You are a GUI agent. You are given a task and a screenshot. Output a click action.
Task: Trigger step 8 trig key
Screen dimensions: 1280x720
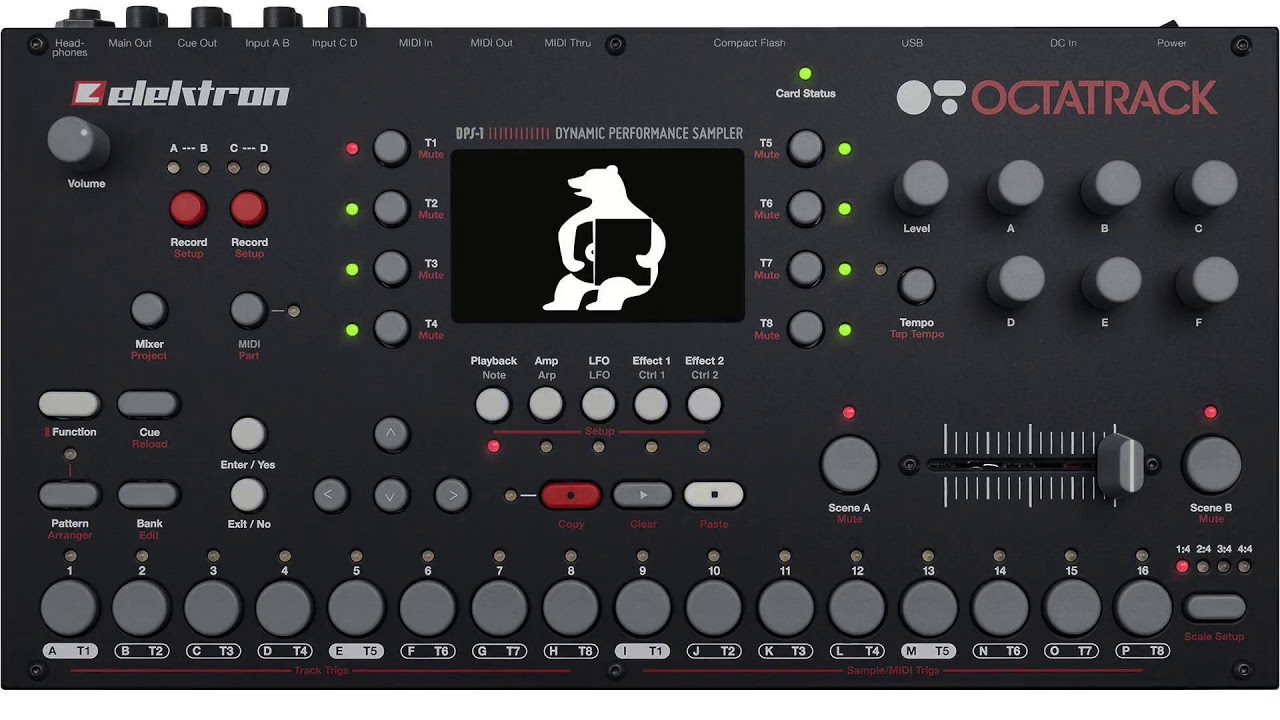pyautogui.click(x=571, y=608)
